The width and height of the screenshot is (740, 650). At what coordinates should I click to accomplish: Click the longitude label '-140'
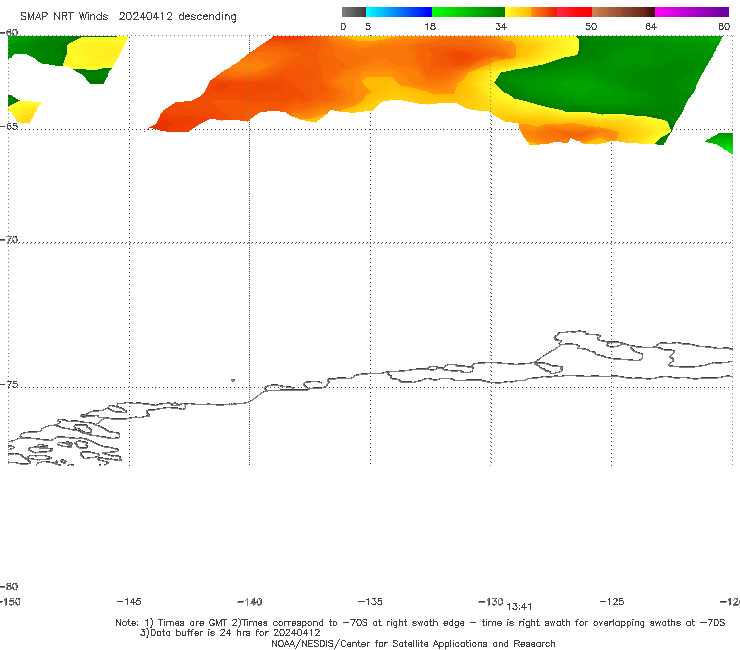point(250,602)
